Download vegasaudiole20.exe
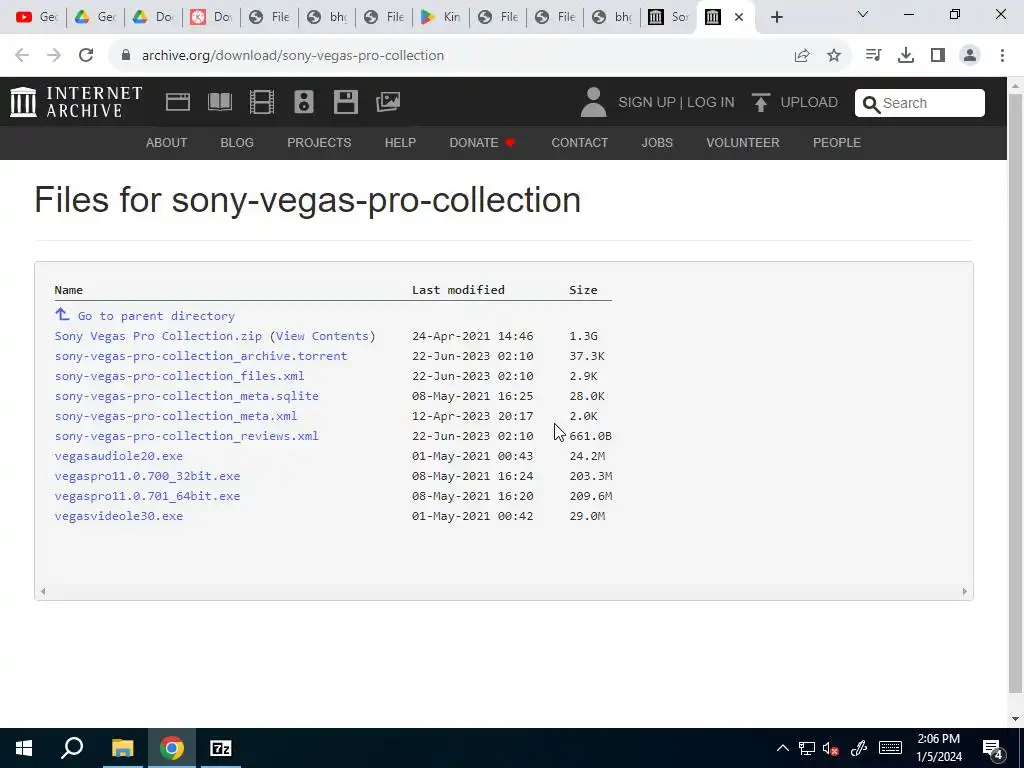Viewport: 1024px width, 768px height. pyautogui.click(x=119, y=456)
